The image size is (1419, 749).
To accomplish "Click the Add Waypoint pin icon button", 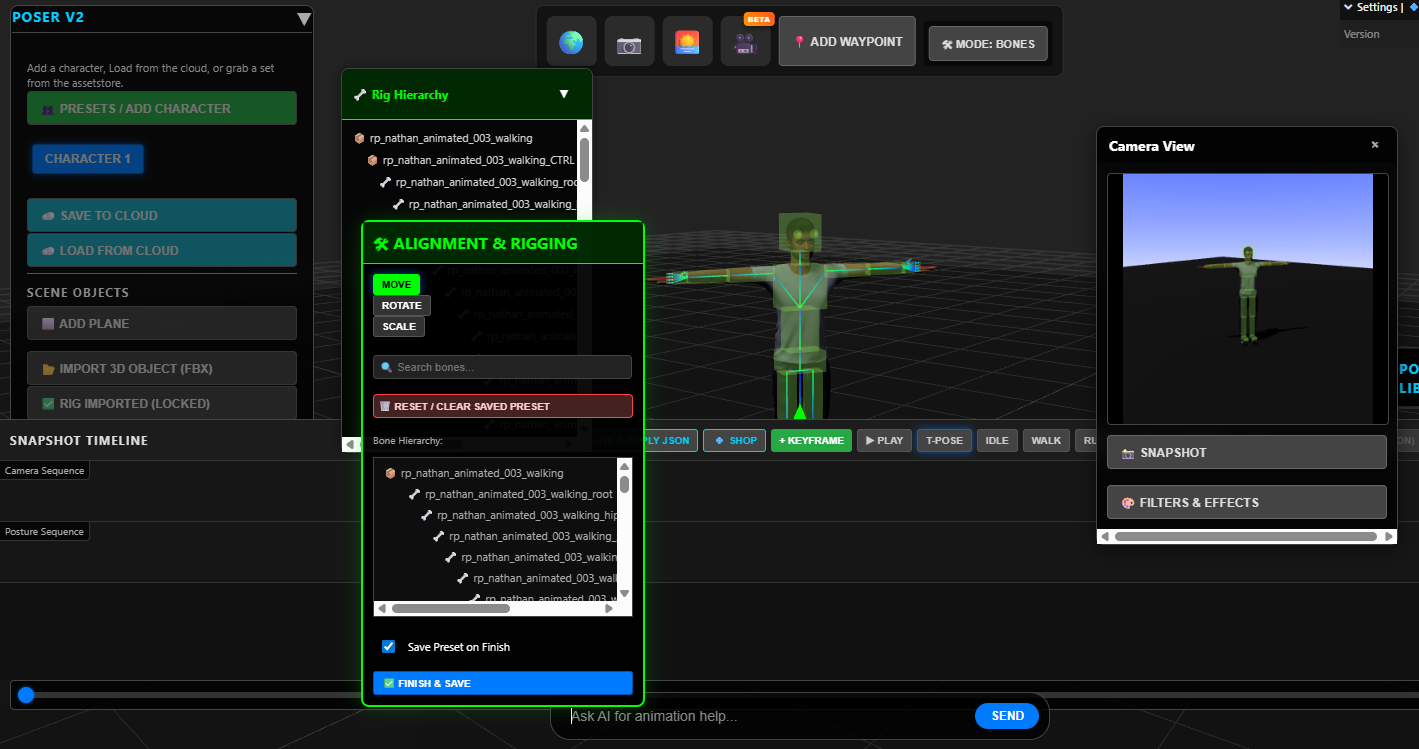I will click(846, 41).
